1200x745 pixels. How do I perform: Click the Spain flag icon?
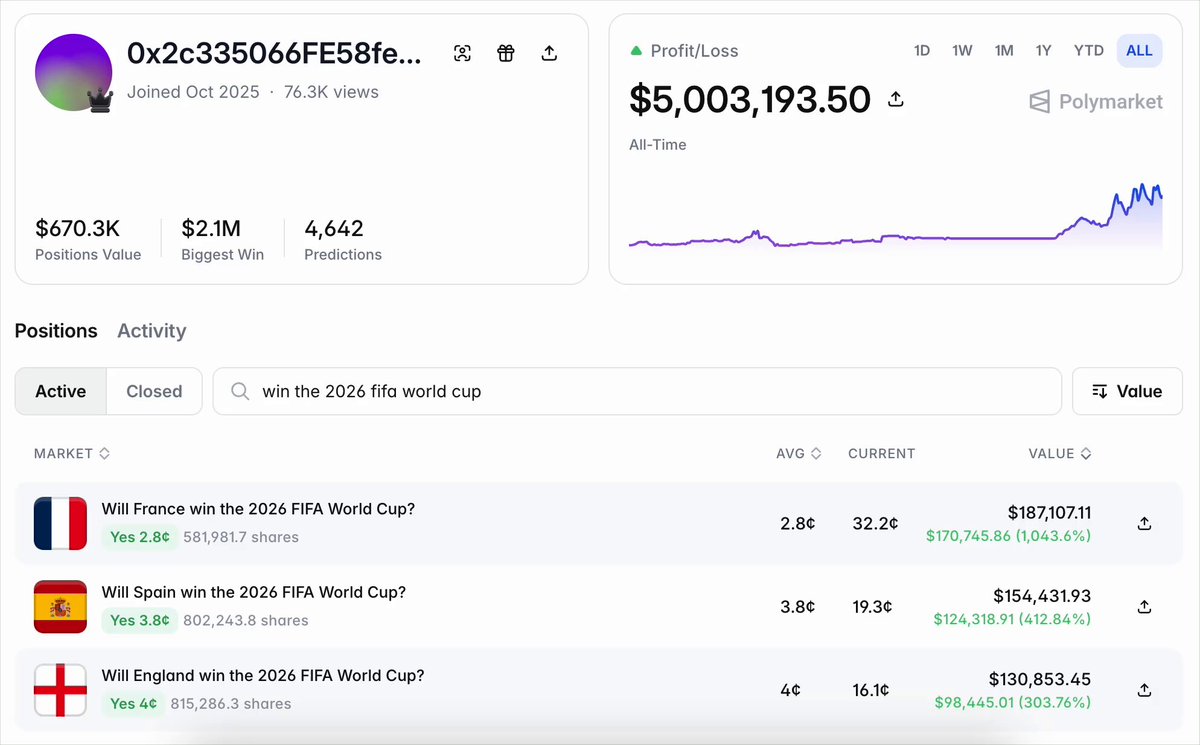pyautogui.click(x=61, y=606)
